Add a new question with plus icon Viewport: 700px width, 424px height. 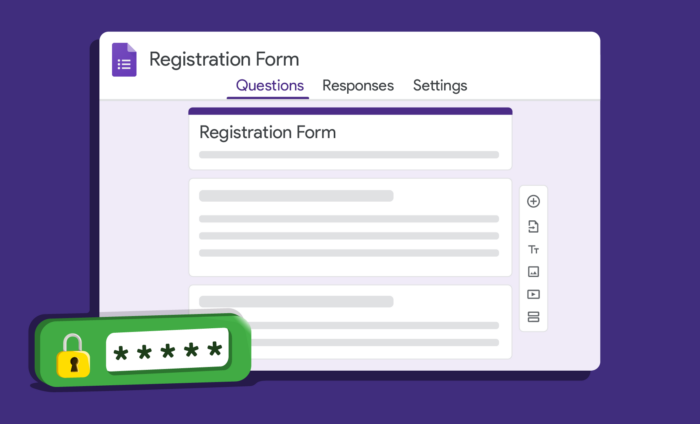click(533, 202)
